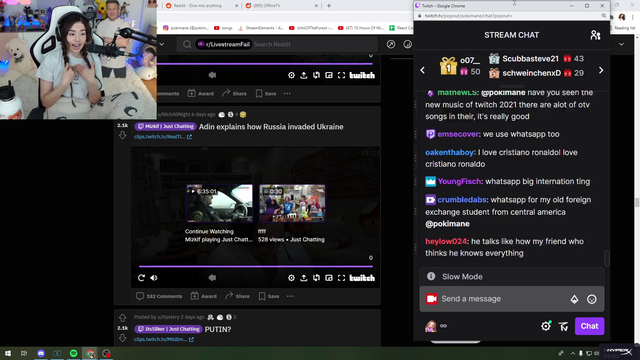Viewport: 640px width, 360px height.
Task: Open the chat community users list icon
Action: point(595,35)
